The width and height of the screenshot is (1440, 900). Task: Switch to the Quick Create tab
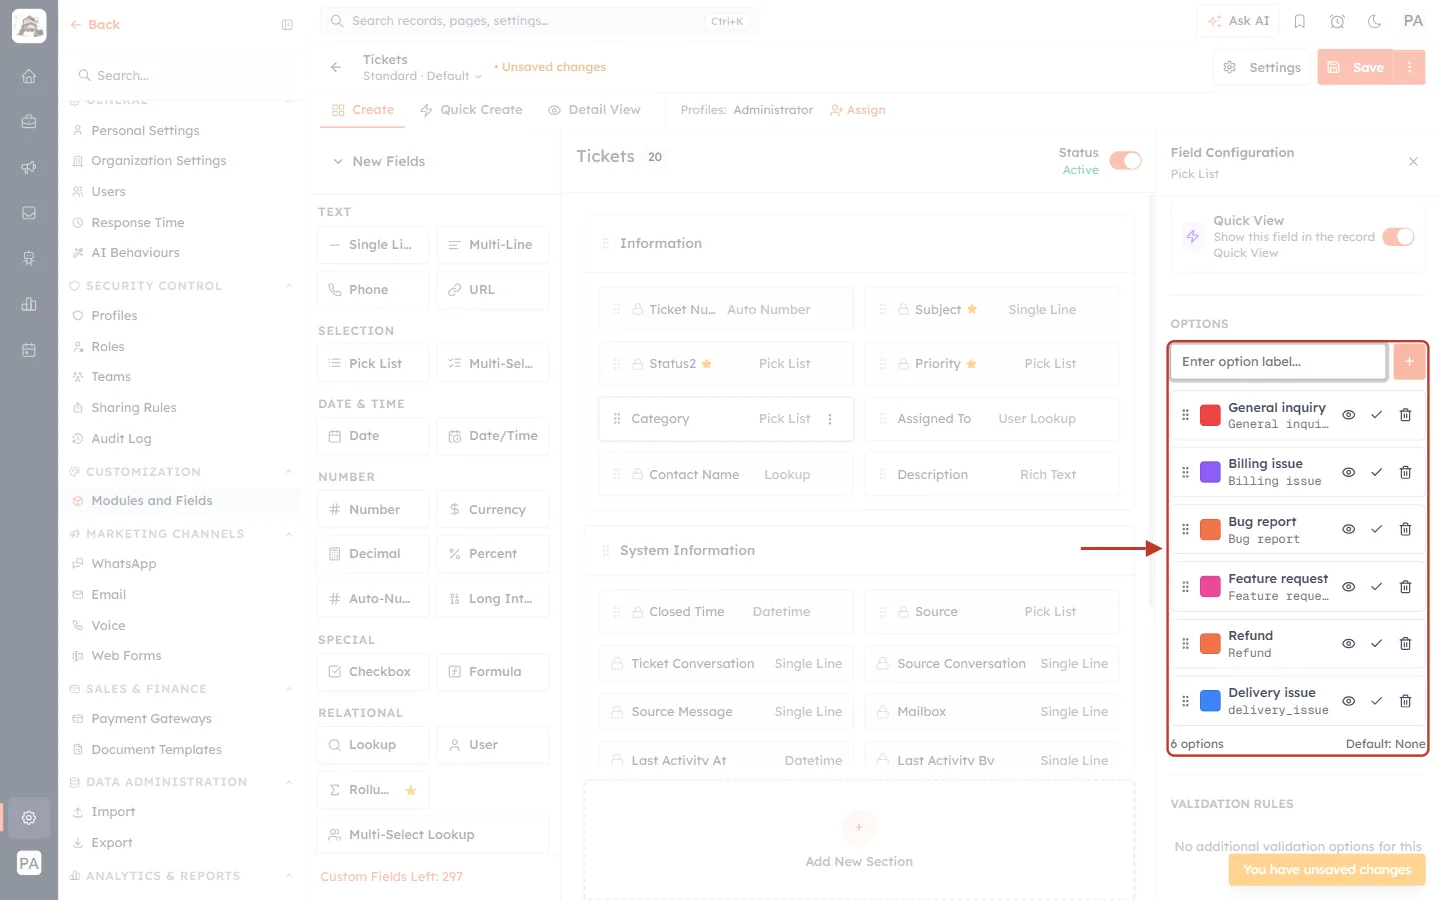pyautogui.click(x=471, y=110)
